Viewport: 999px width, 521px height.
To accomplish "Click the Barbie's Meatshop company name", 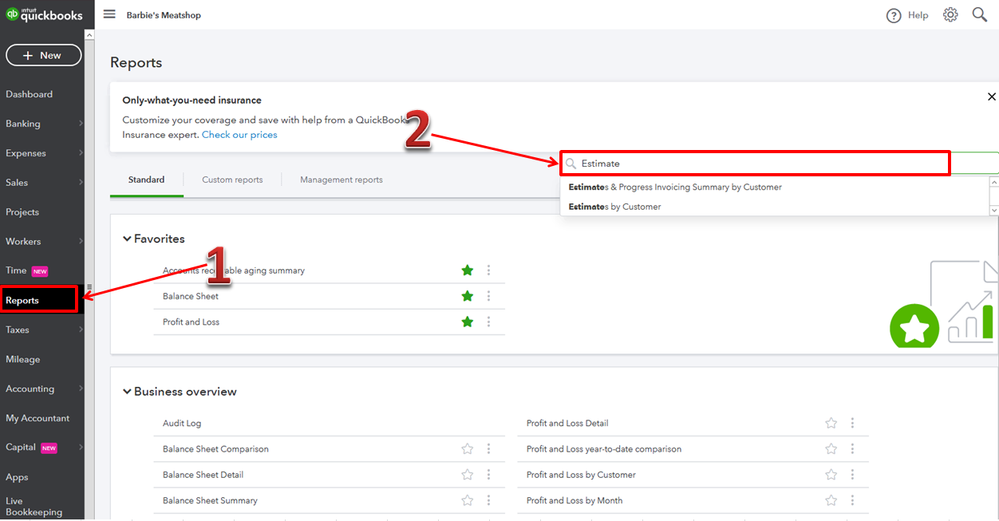I will (164, 15).
